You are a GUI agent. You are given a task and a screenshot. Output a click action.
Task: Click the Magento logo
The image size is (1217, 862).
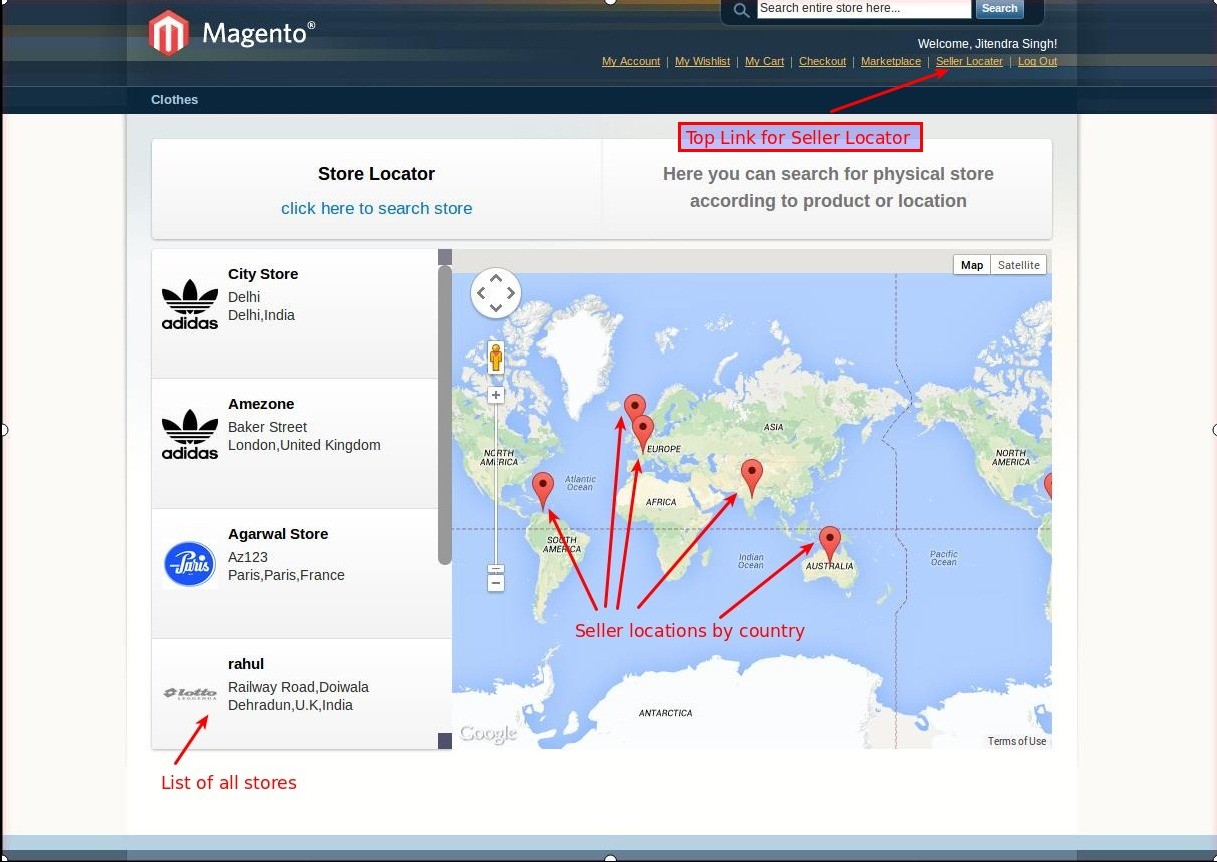click(x=232, y=33)
